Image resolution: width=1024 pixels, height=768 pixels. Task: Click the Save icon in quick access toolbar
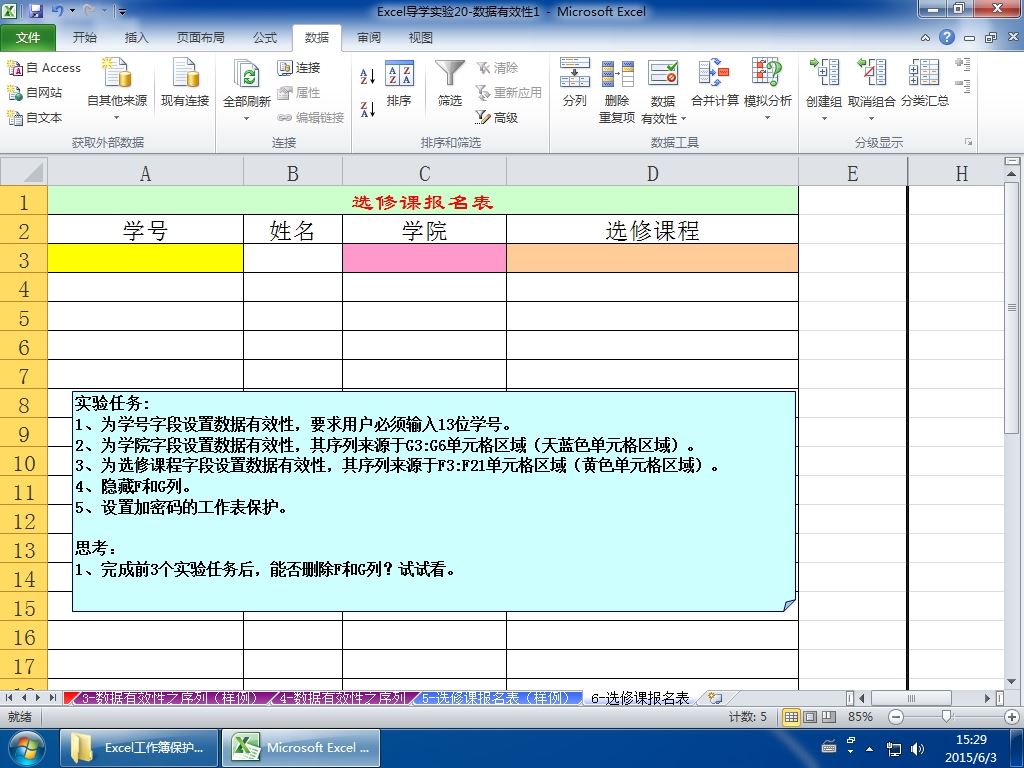click(x=35, y=11)
